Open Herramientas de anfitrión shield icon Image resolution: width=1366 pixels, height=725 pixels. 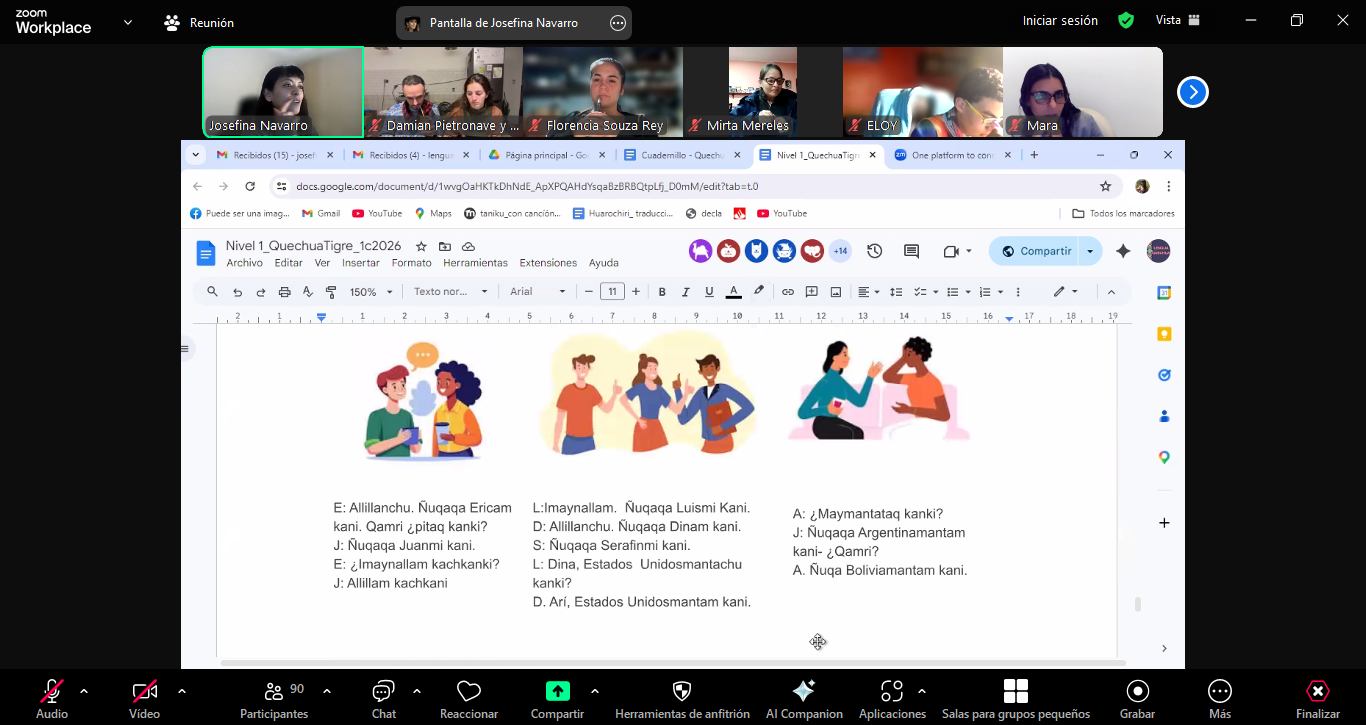pos(682,698)
